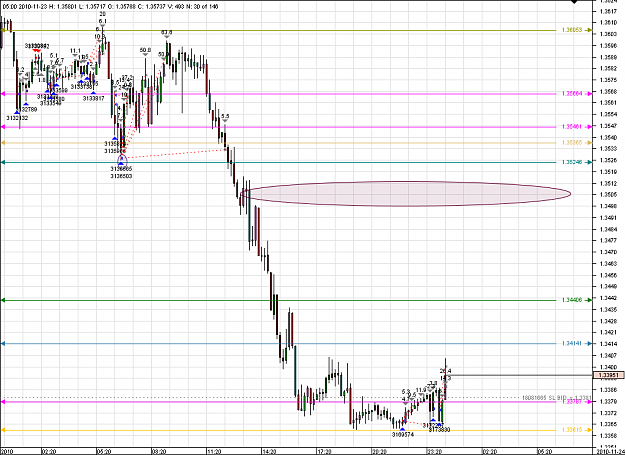This screenshot has height=455, width=625.
Task: Select gray marker labeled 63.8
Action: coord(167,37)
